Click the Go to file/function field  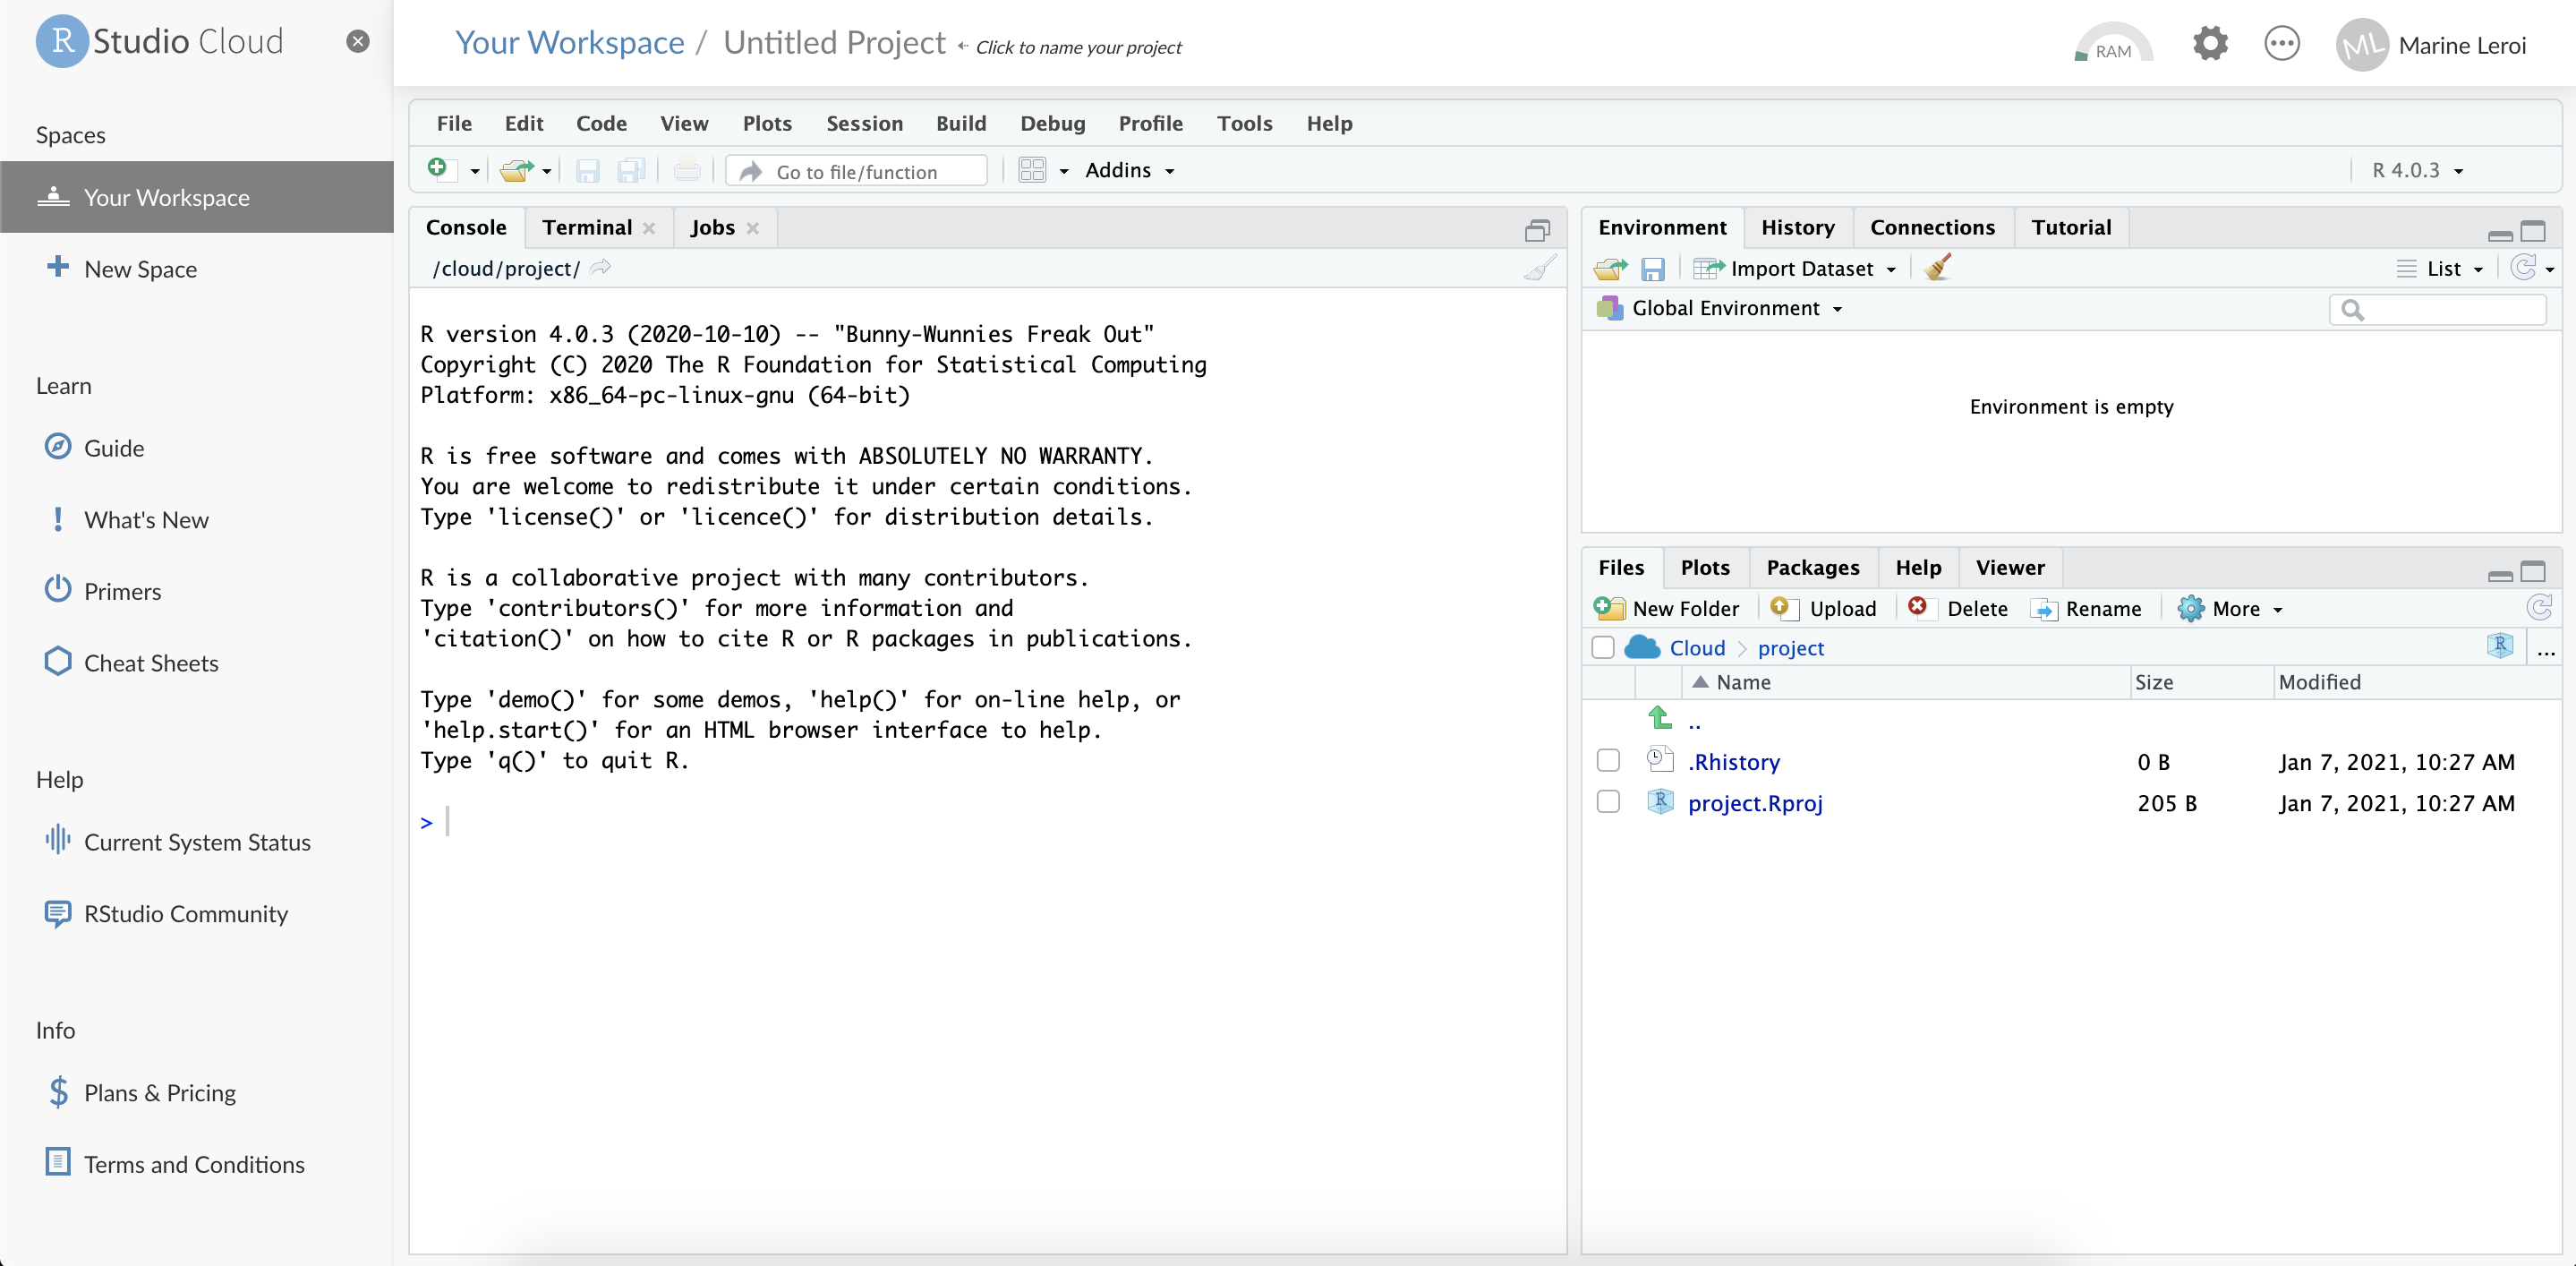(857, 171)
